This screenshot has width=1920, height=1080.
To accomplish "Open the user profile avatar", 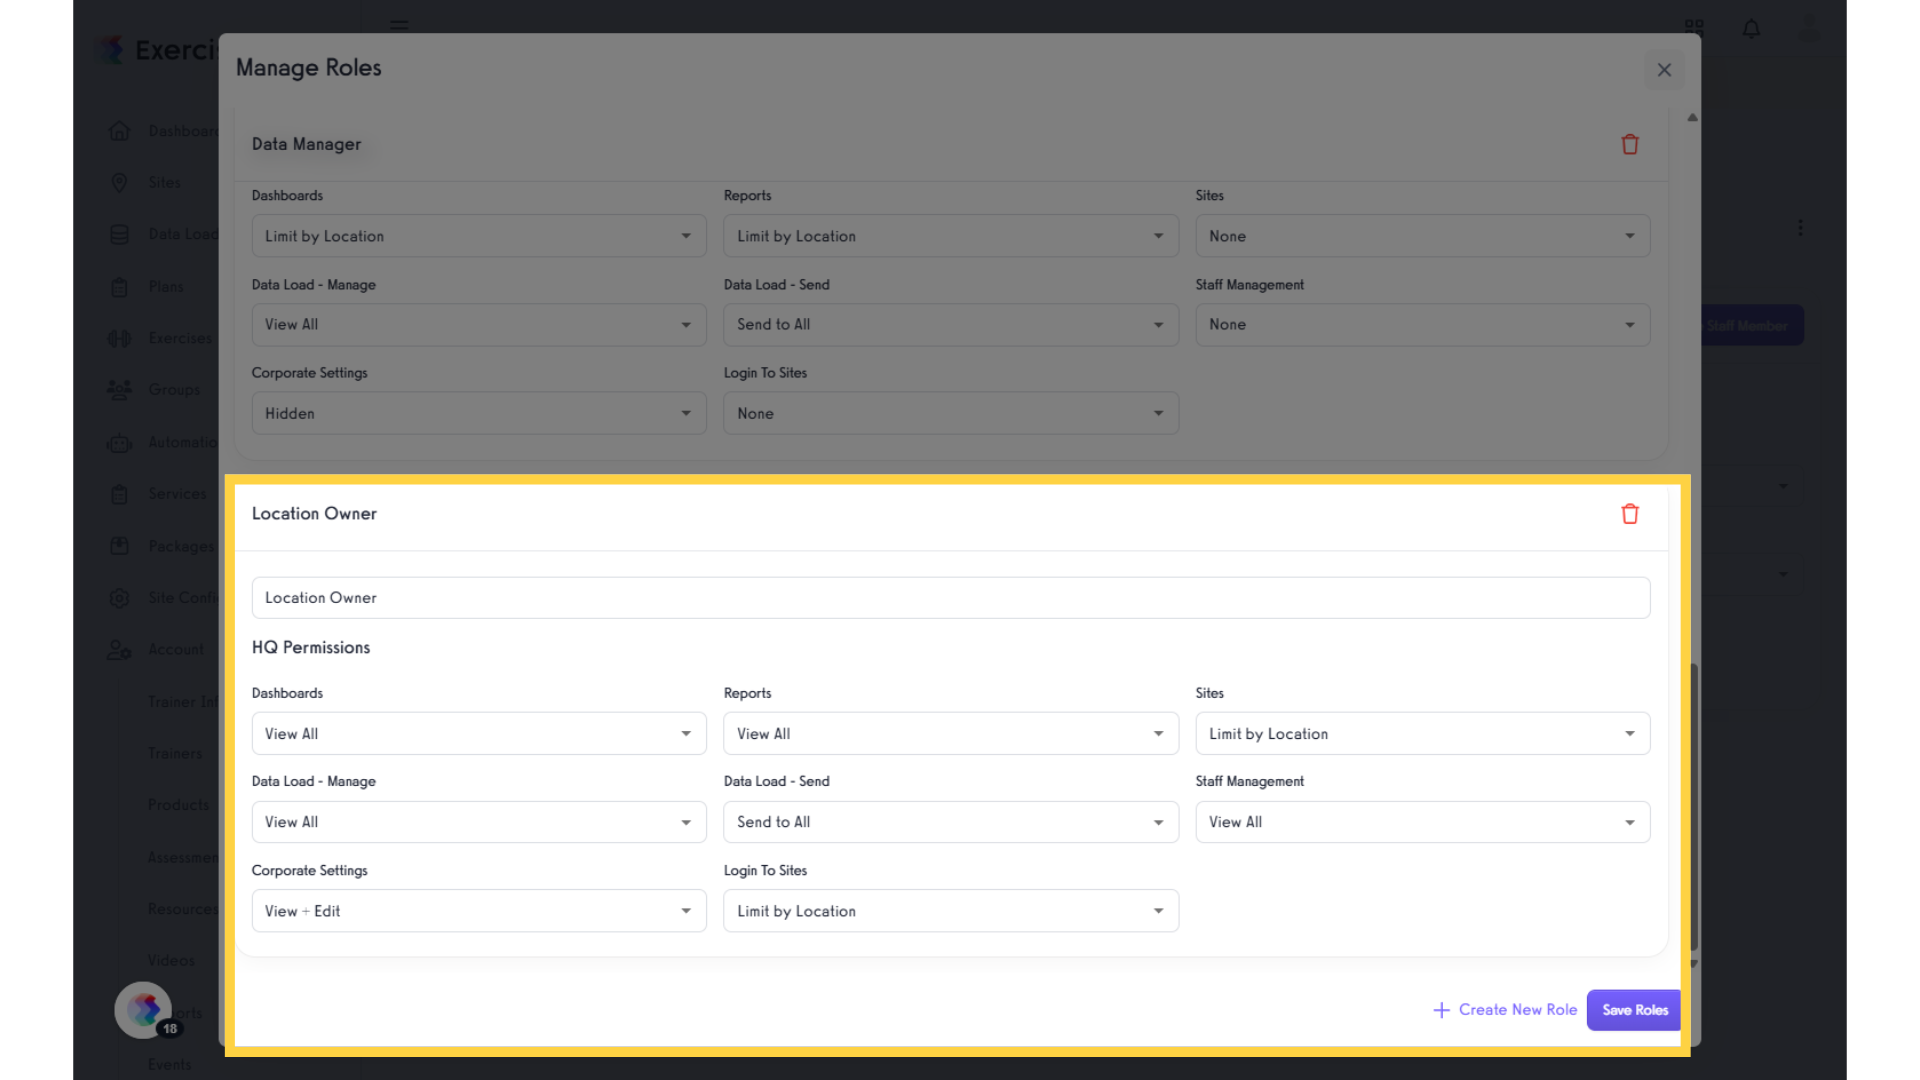I will pos(1809,28).
